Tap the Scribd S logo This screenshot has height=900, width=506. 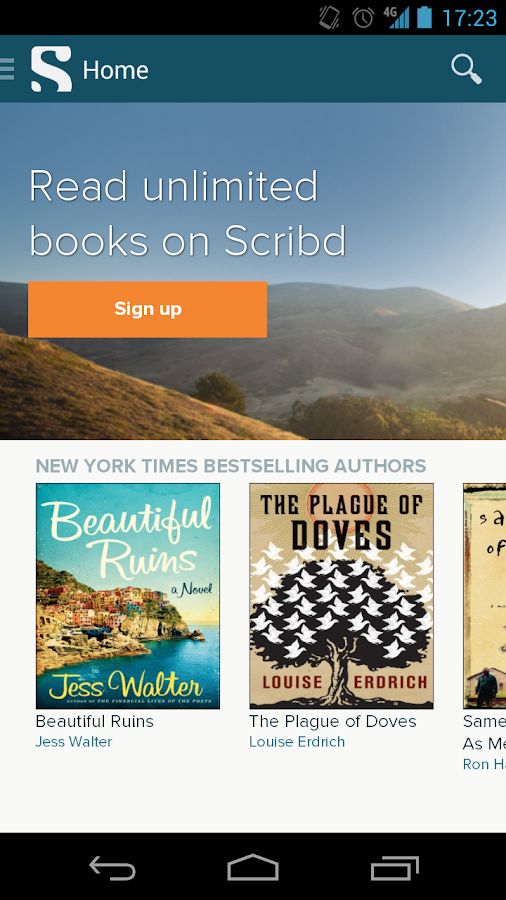(x=52, y=69)
